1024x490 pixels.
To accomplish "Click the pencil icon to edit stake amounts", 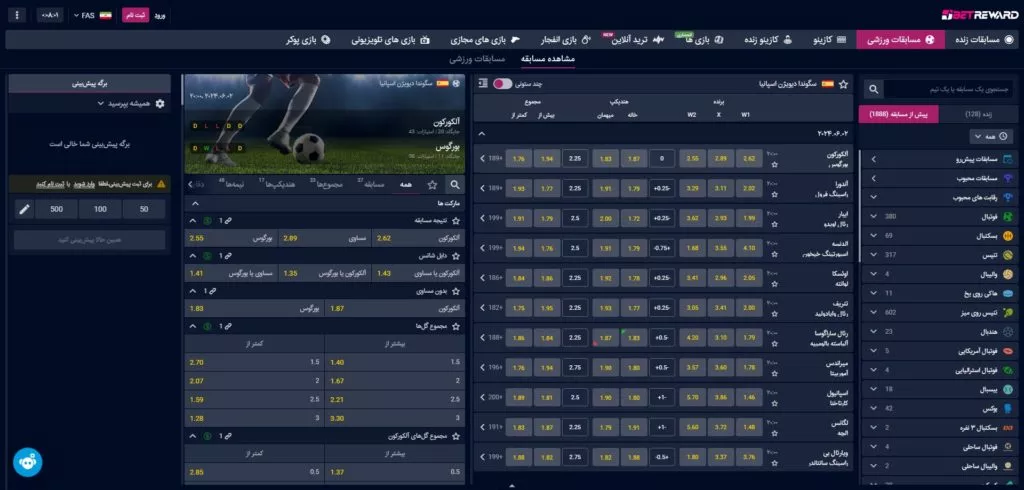I will coord(26,209).
